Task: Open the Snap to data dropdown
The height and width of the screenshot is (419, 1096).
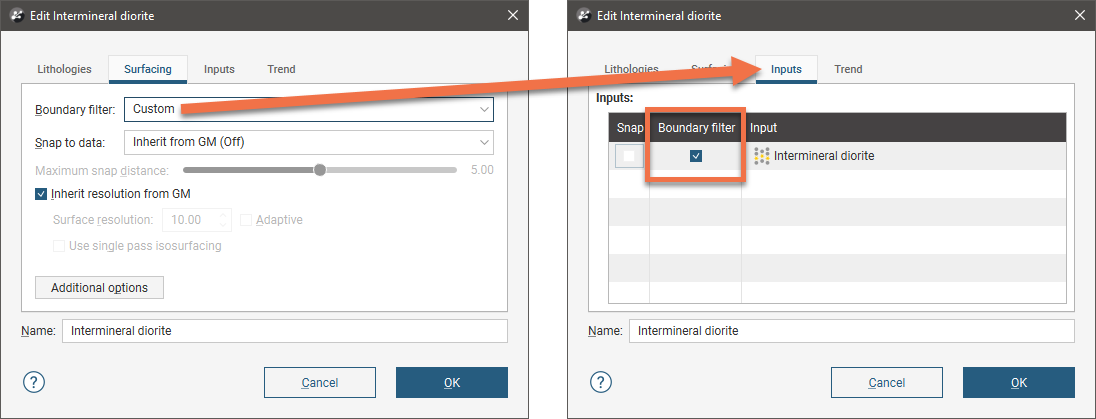Action: pyautogui.click(x=309, y=142)
